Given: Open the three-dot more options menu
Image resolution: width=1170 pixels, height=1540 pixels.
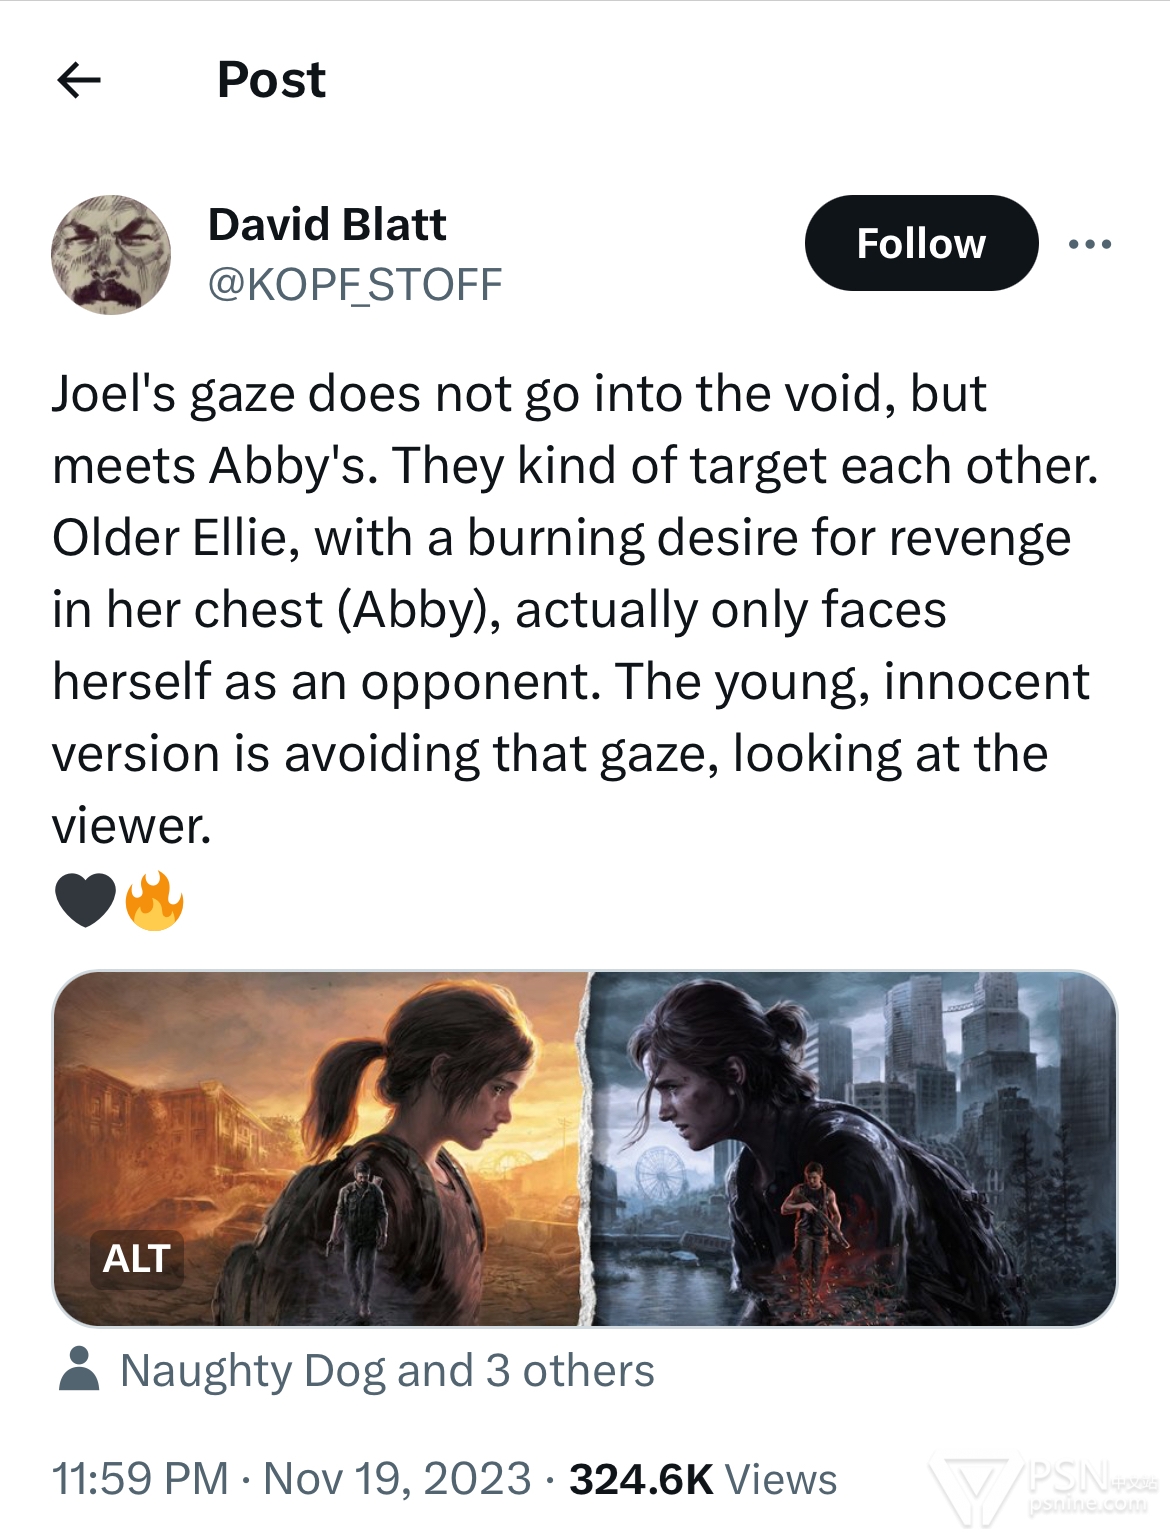Looking at the screenshot, I should [1089, 244].
